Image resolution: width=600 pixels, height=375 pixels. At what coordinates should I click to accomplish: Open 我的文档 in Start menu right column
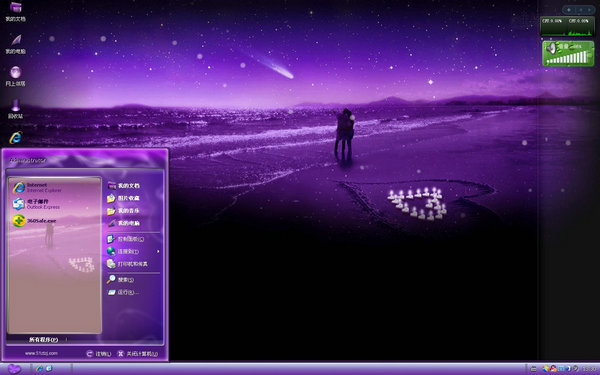point(123,186)
